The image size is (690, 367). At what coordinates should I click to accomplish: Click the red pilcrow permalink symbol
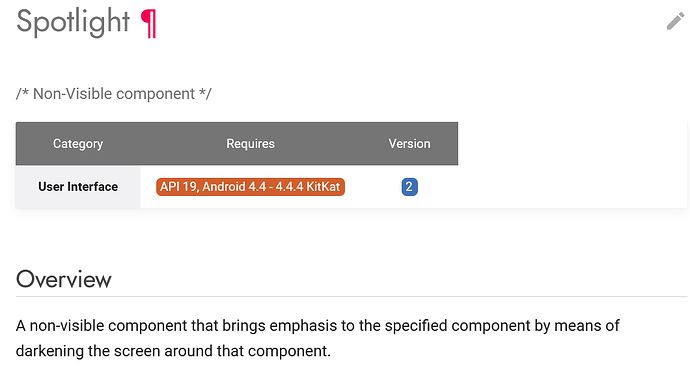pyautogui.click(x=148, y=24)
